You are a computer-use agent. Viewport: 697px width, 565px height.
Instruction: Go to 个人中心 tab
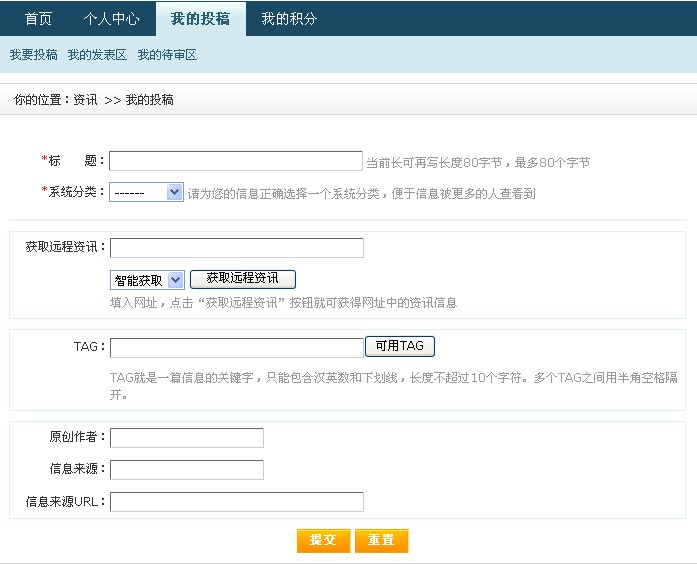coord(111,19)
